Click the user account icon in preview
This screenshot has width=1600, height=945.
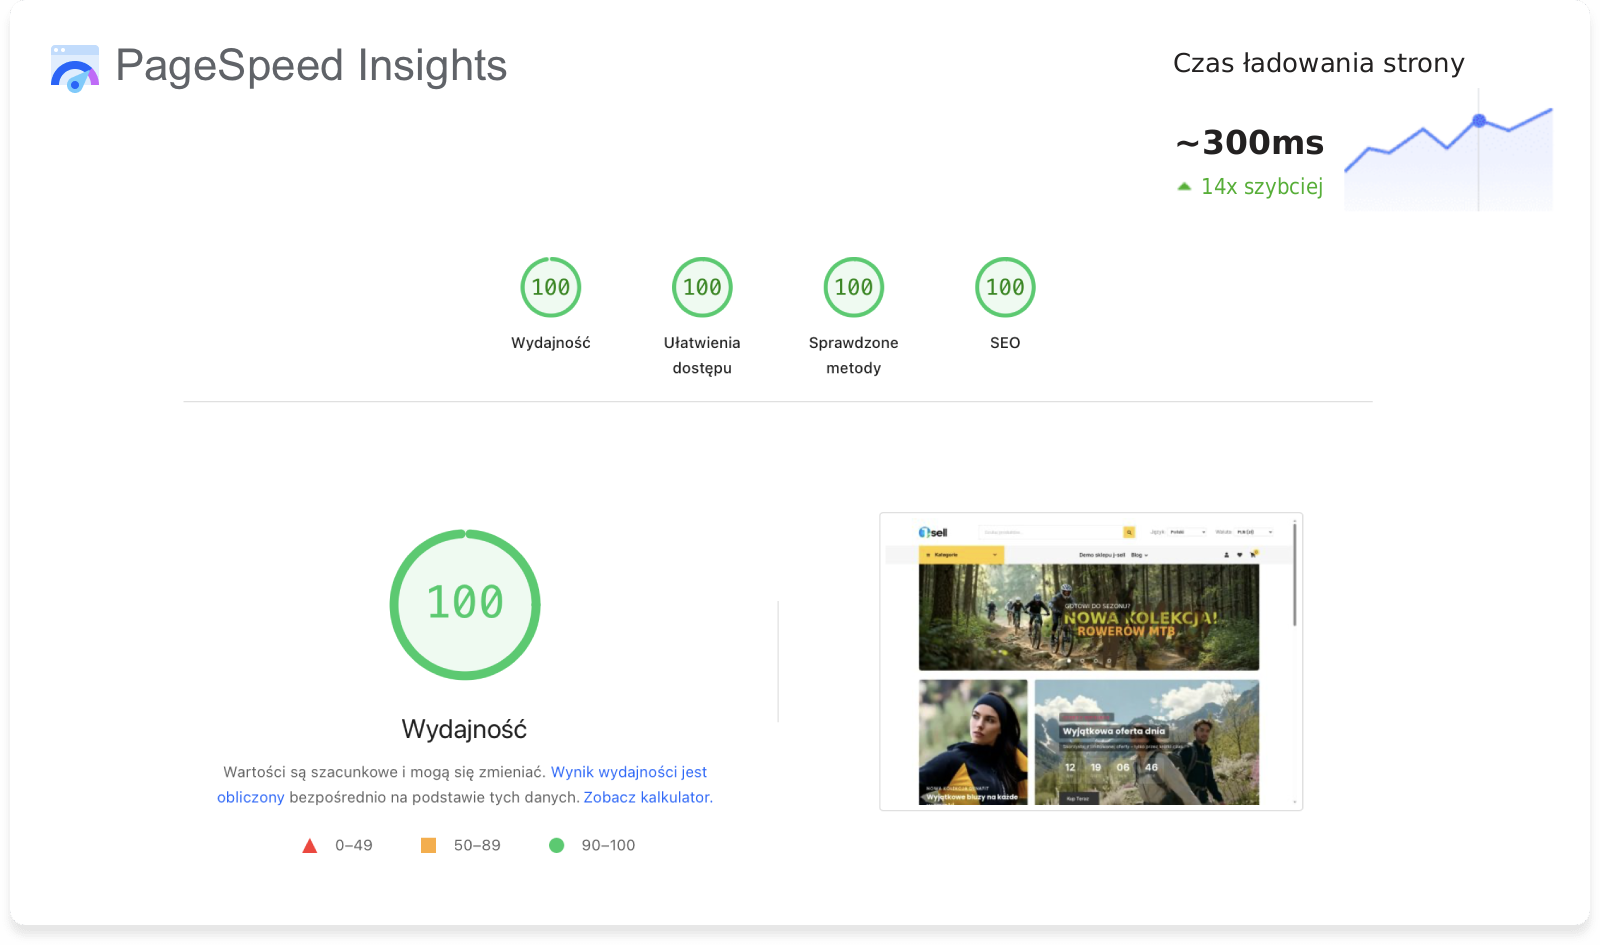tap(1227, 554)
